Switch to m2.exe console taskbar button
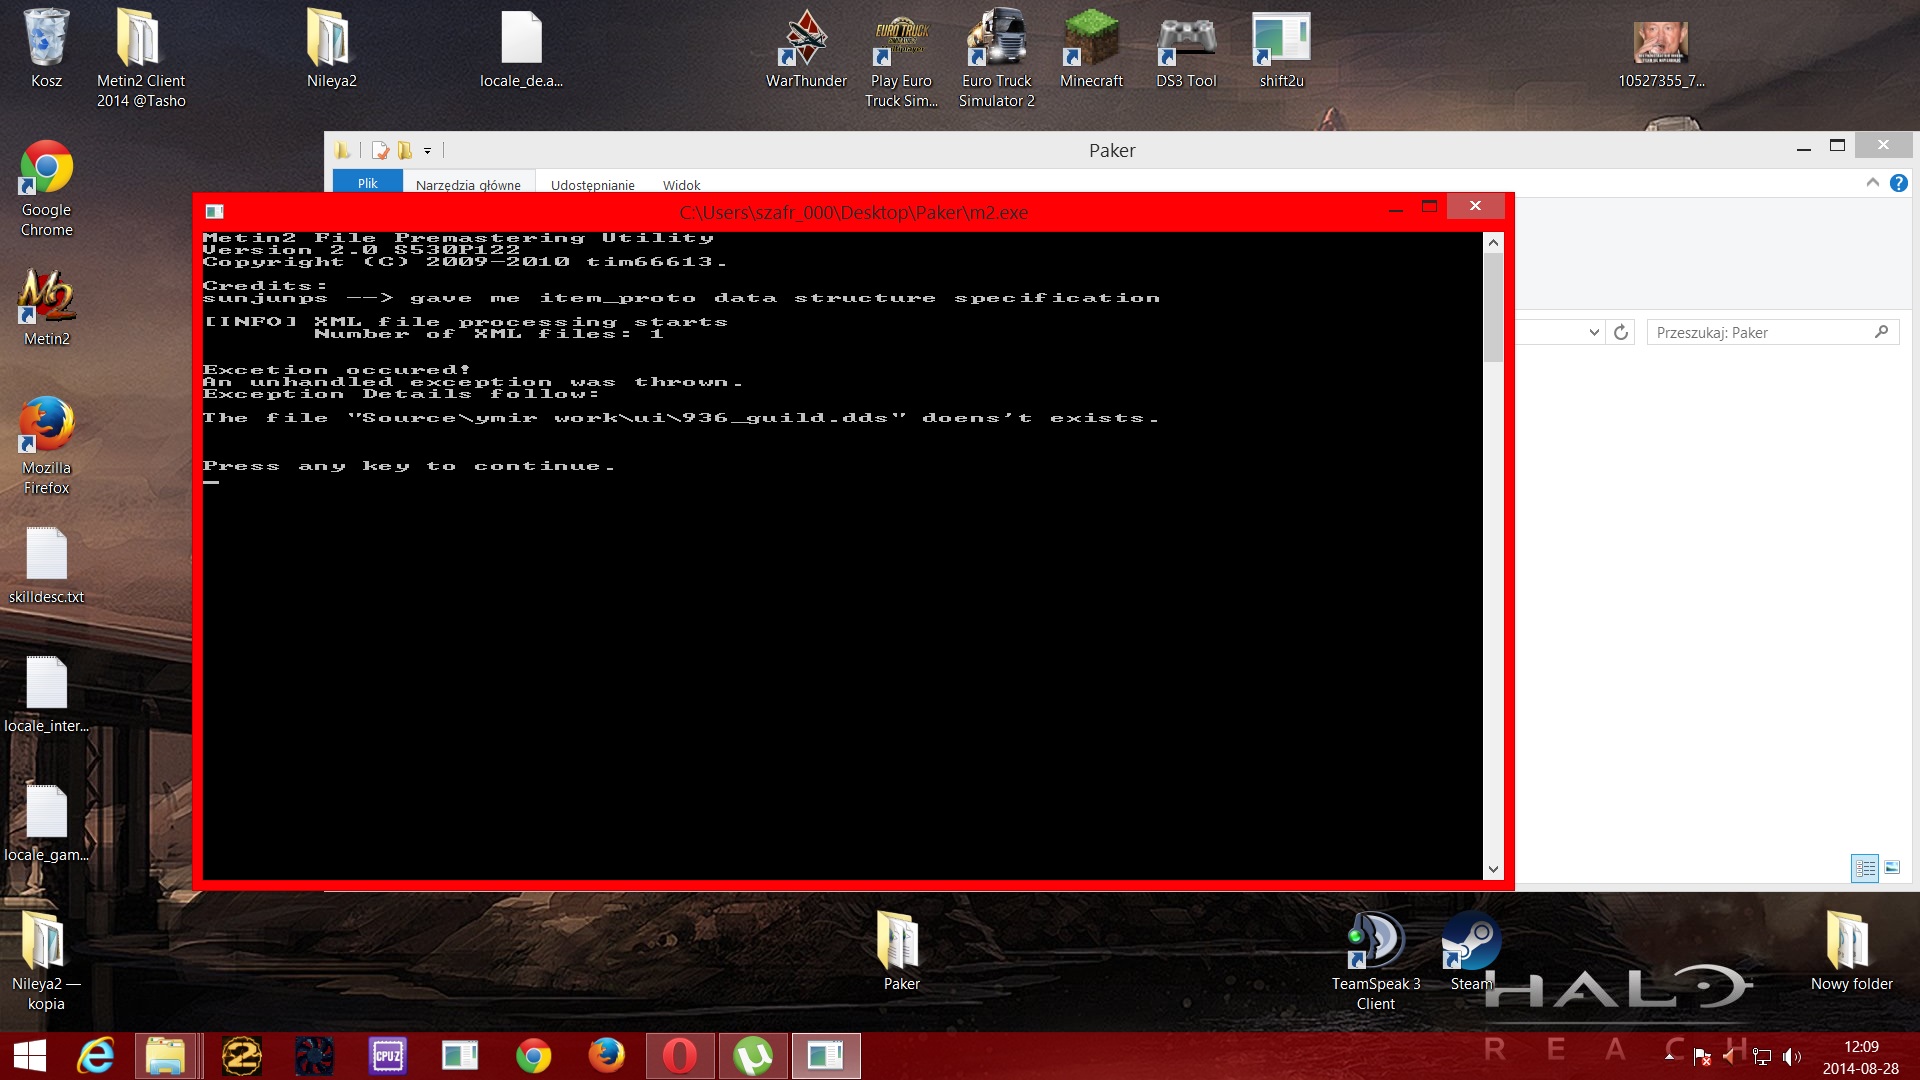The height and width of the screenshot is (1080, 1920). tap(826, 1056)
